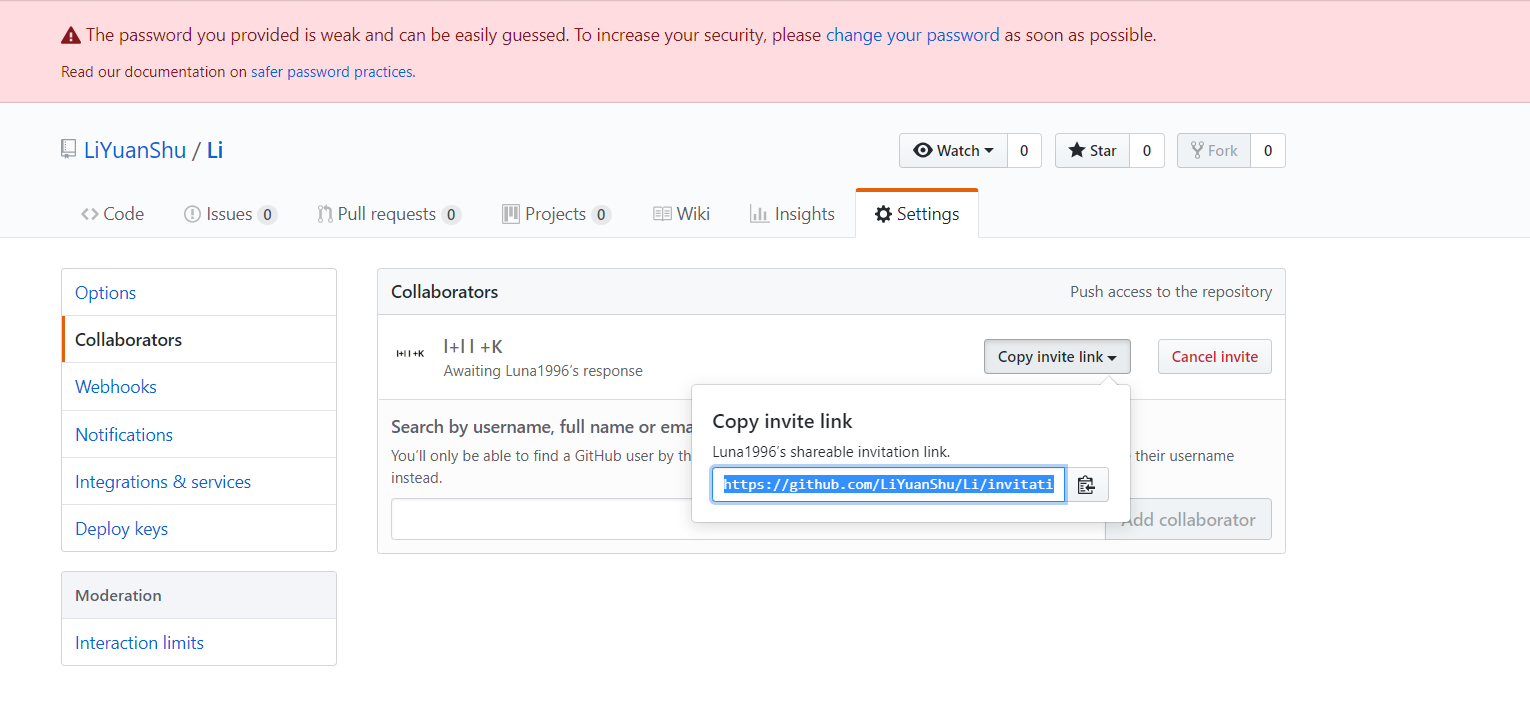Open the Watch dropdown
Screen dimensions: 1530x712
click(954, 151)
